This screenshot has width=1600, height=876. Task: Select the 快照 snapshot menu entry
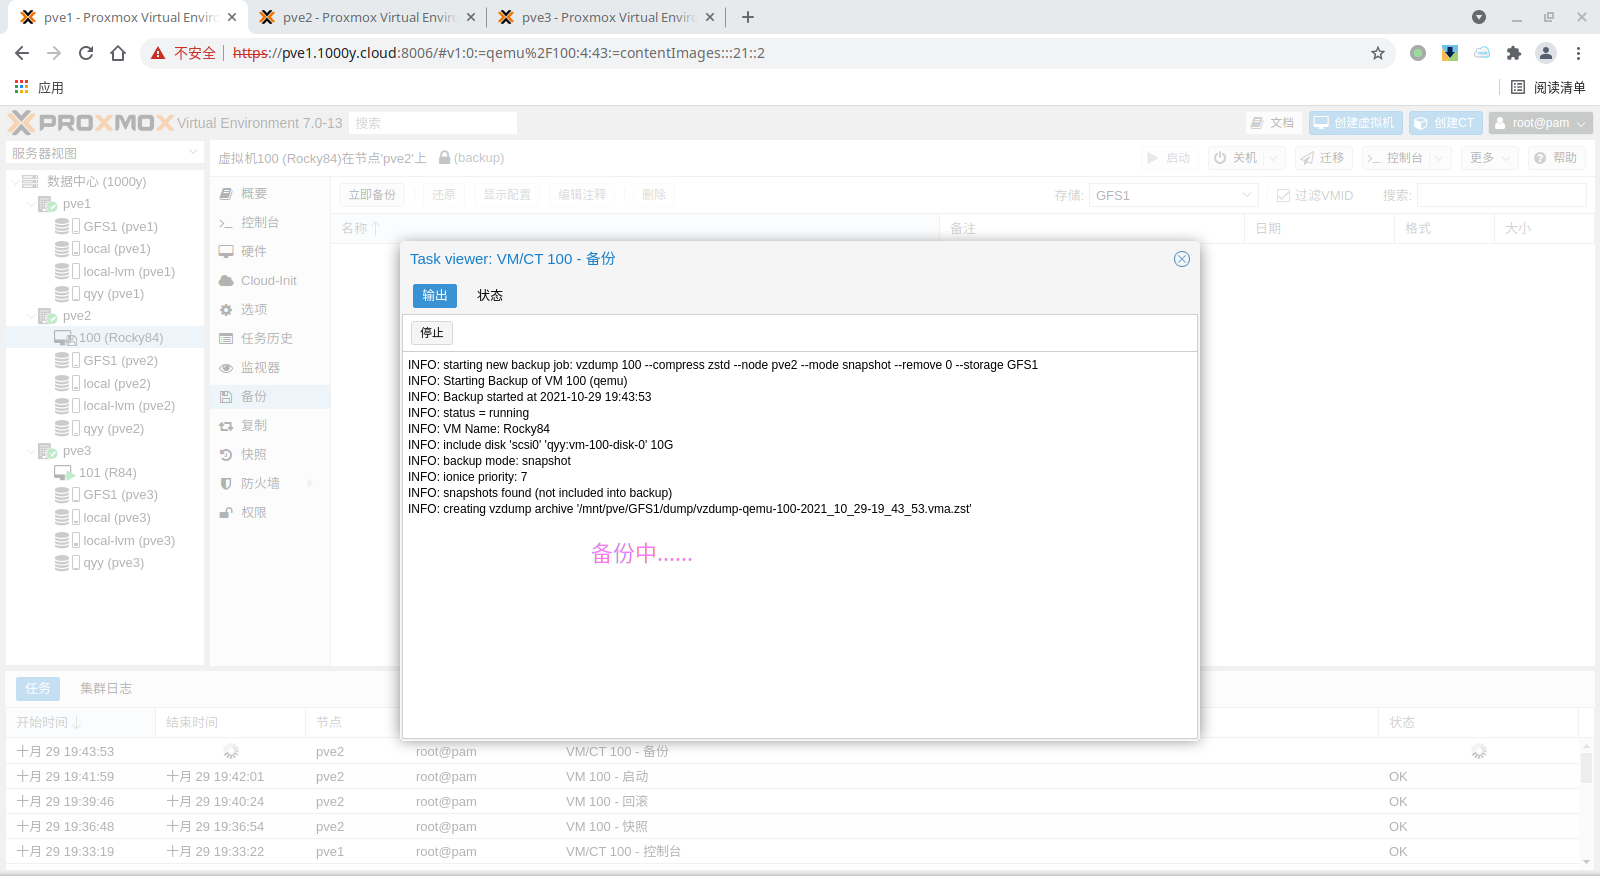[x=254, y=455]
